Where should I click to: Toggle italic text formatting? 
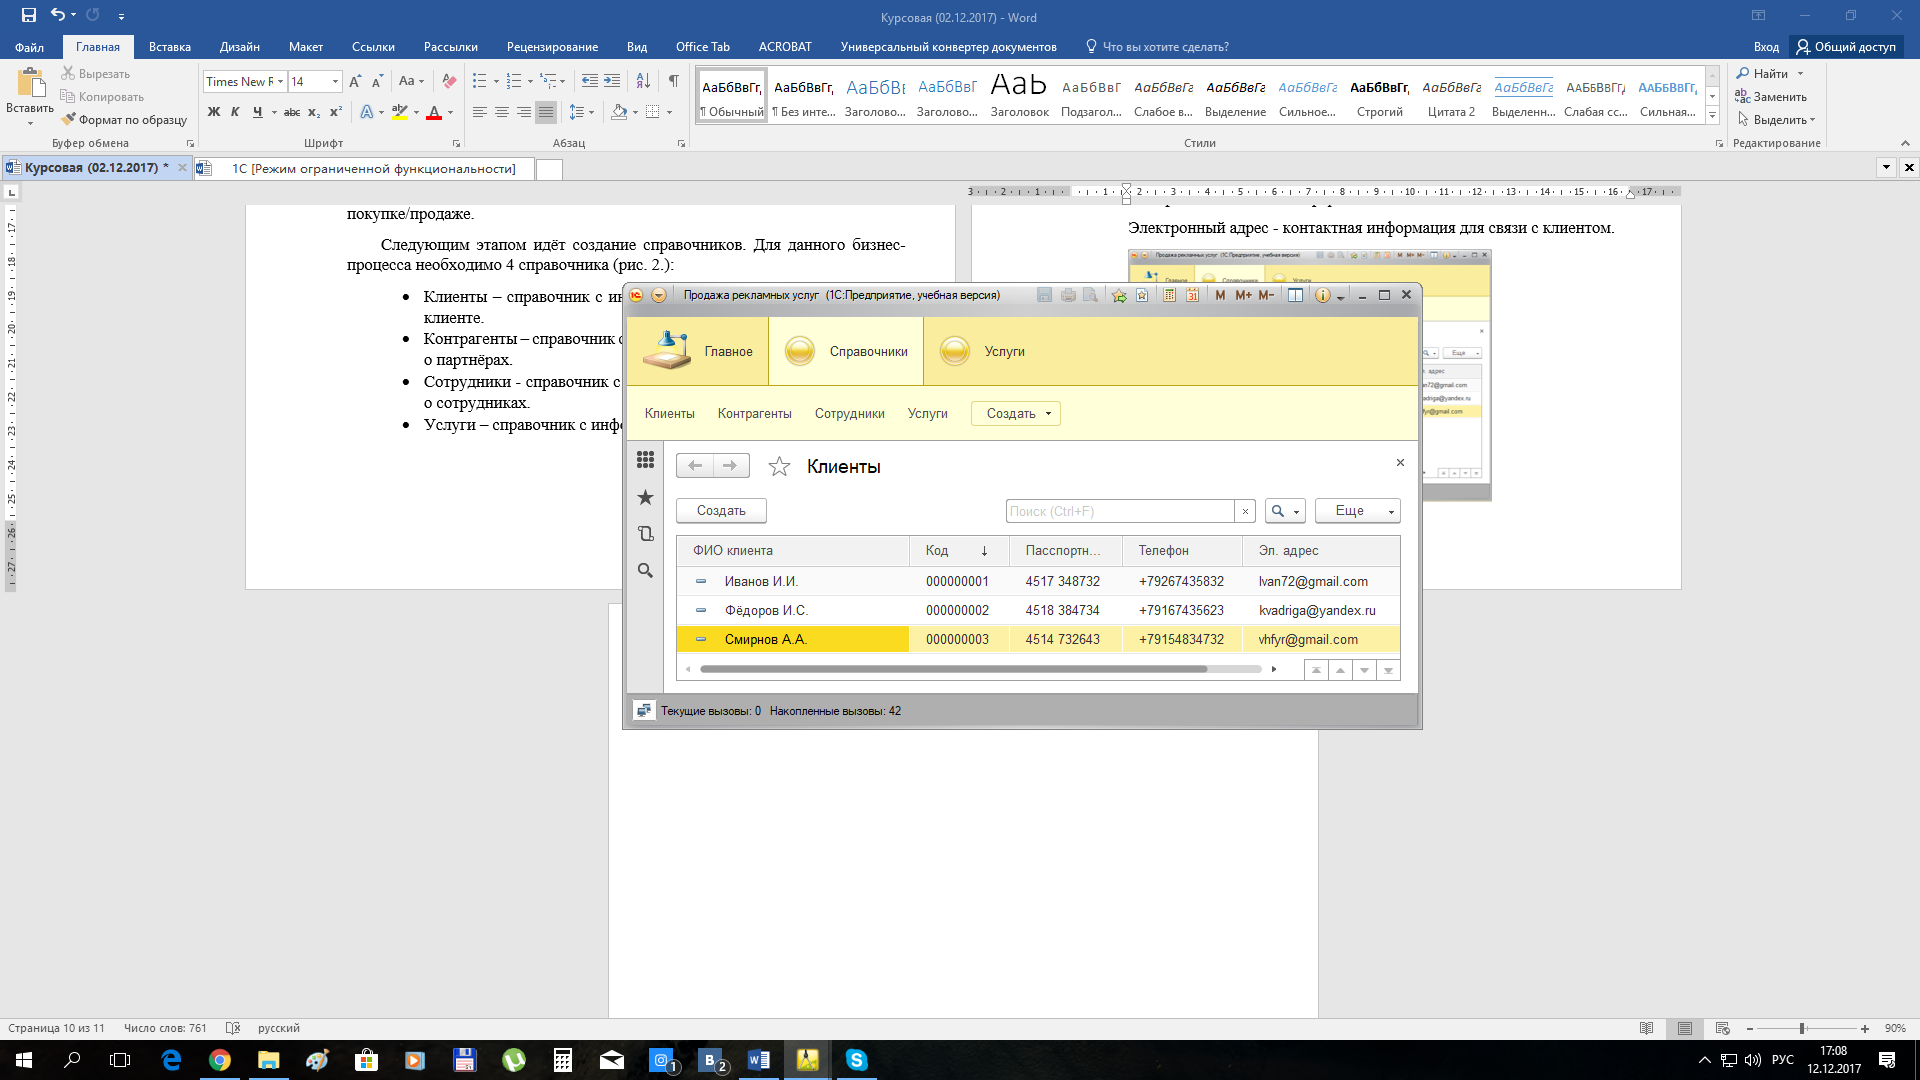click(x=235, y=112)
